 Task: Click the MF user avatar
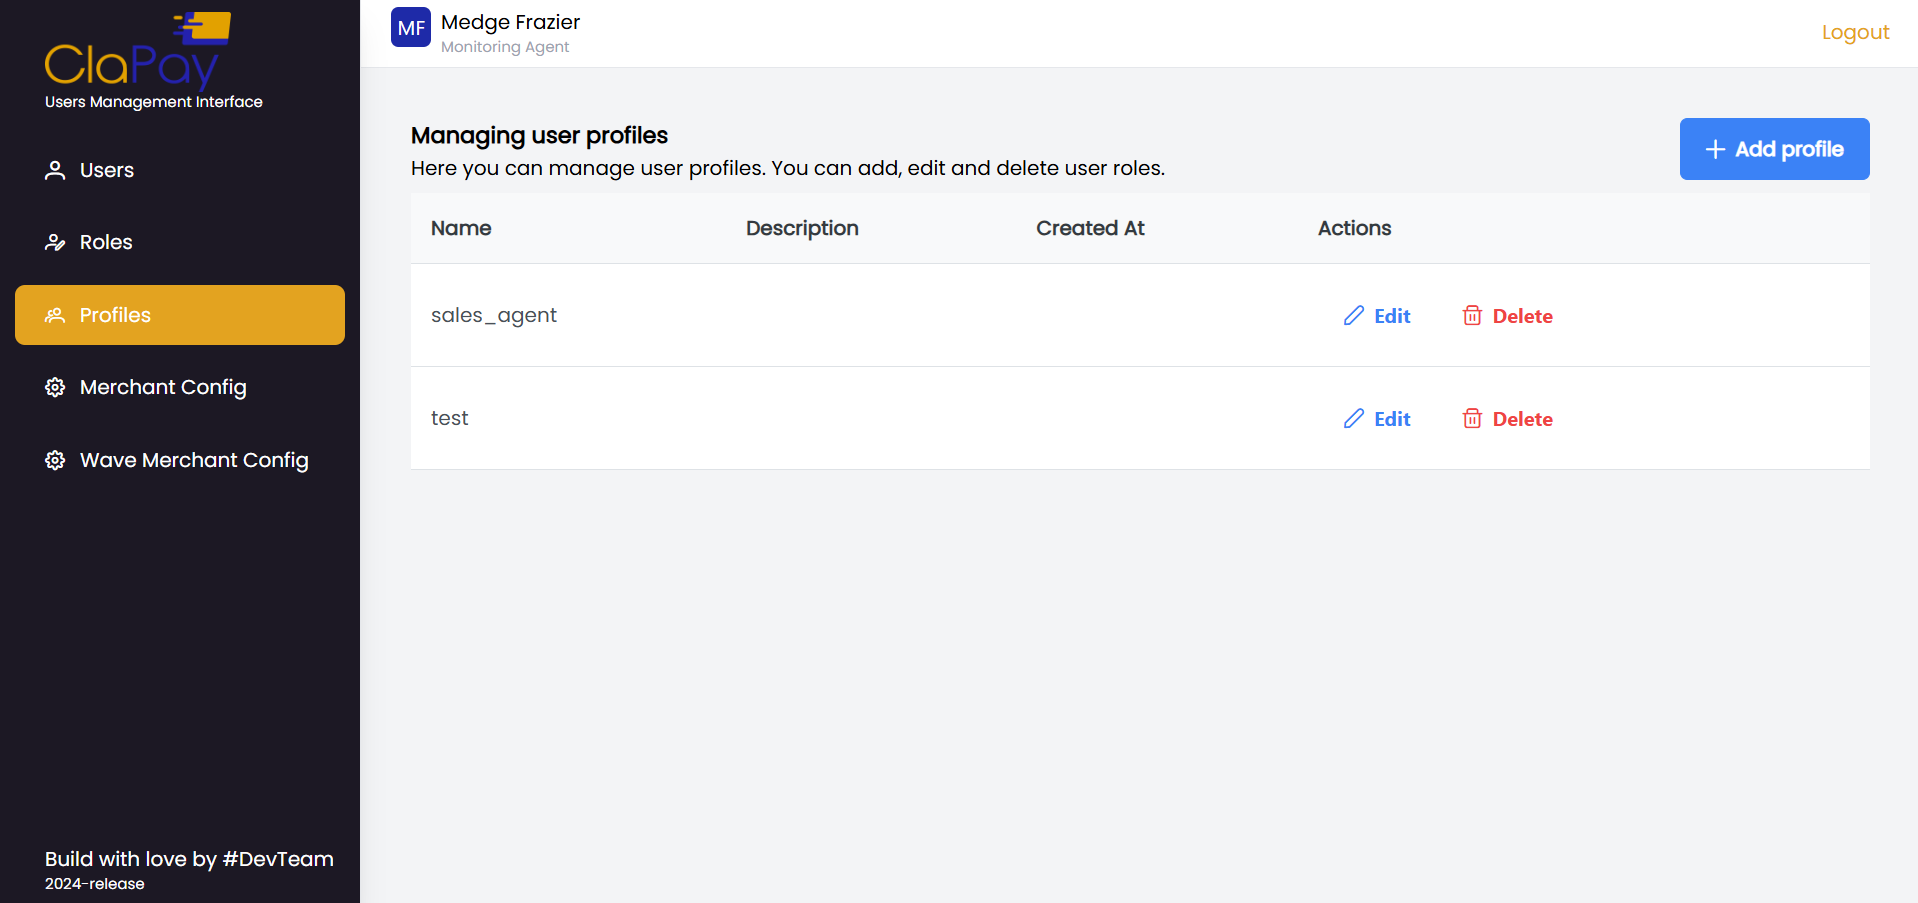pos(411,28)
